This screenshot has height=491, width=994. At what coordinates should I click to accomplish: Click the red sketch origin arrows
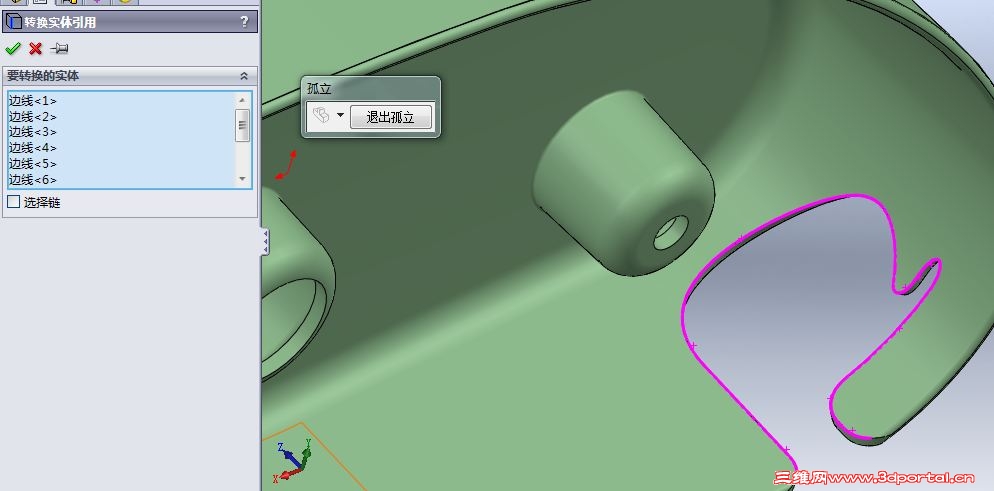285,165
